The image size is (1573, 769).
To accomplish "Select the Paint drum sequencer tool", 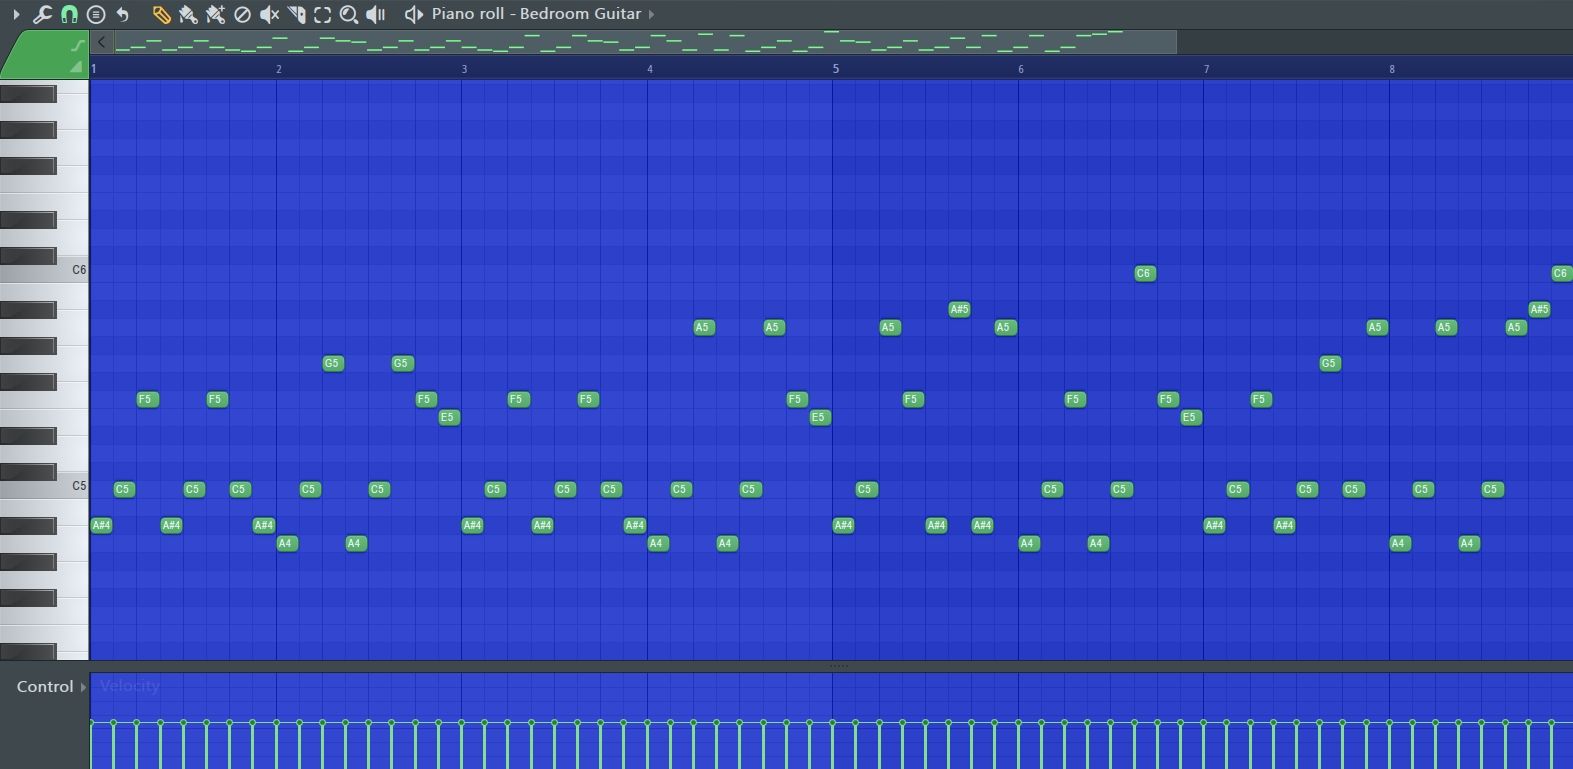I will 215,14.
